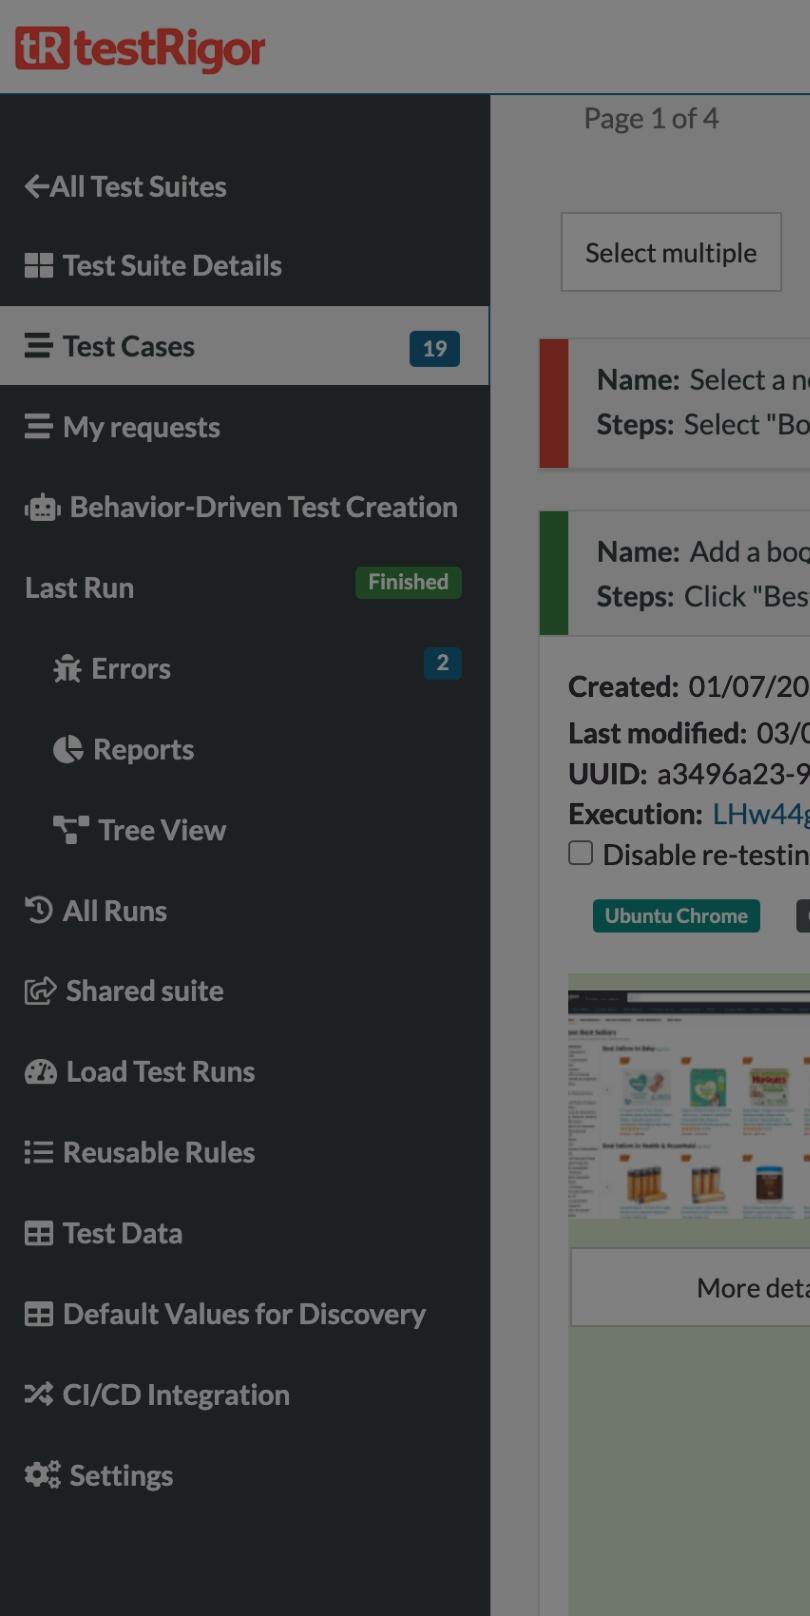
Task: Open the Test Cases section
Action: point(245,346)
